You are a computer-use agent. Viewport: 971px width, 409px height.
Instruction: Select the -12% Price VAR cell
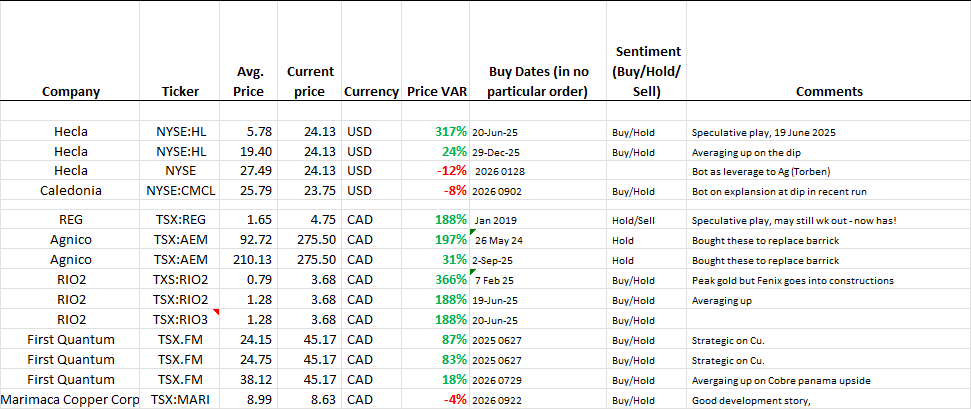[436, 171]
